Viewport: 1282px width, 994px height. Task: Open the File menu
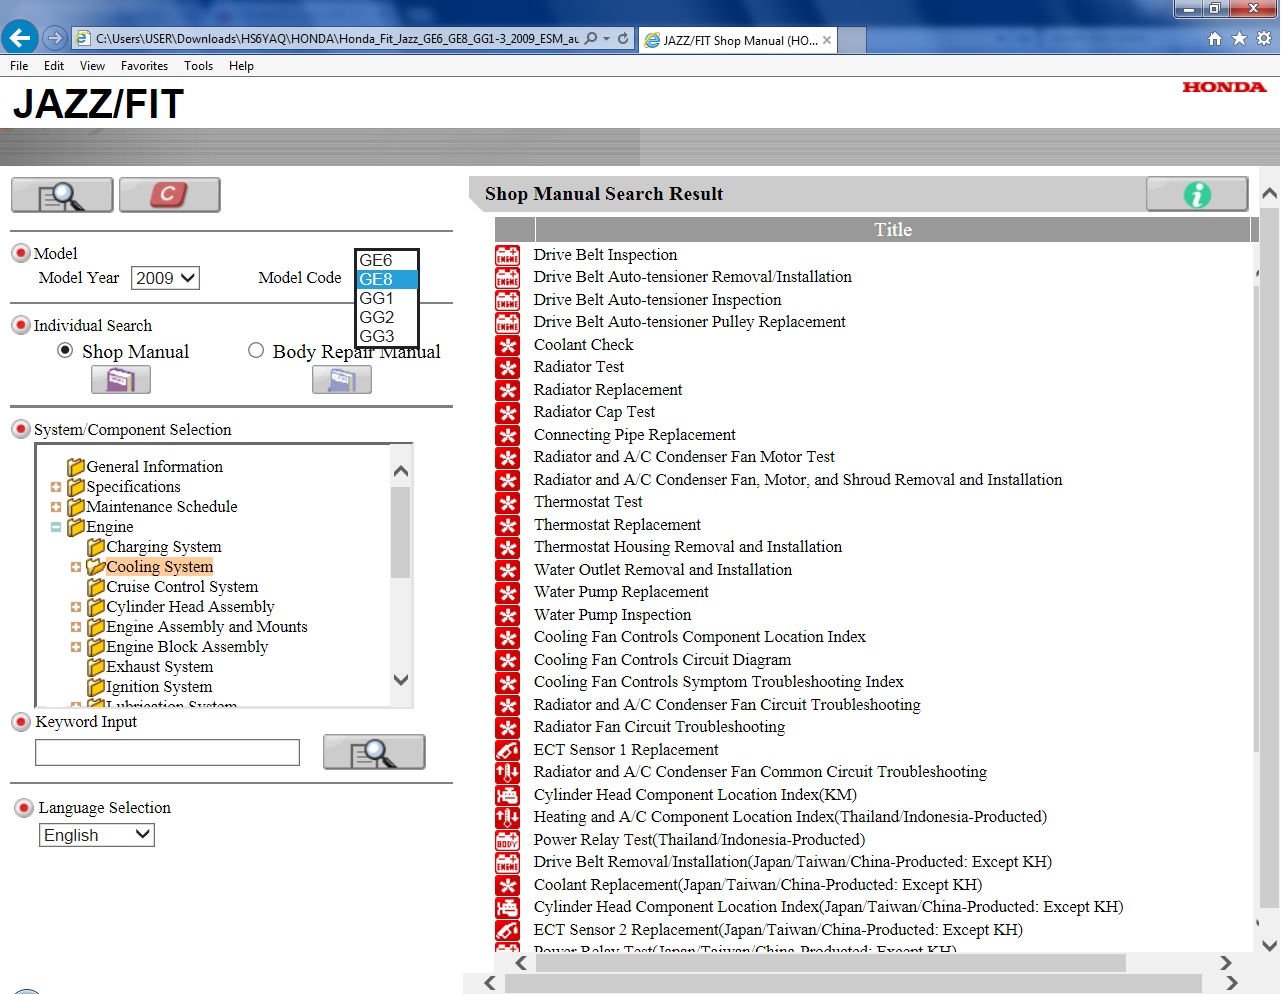coord(19,66)
